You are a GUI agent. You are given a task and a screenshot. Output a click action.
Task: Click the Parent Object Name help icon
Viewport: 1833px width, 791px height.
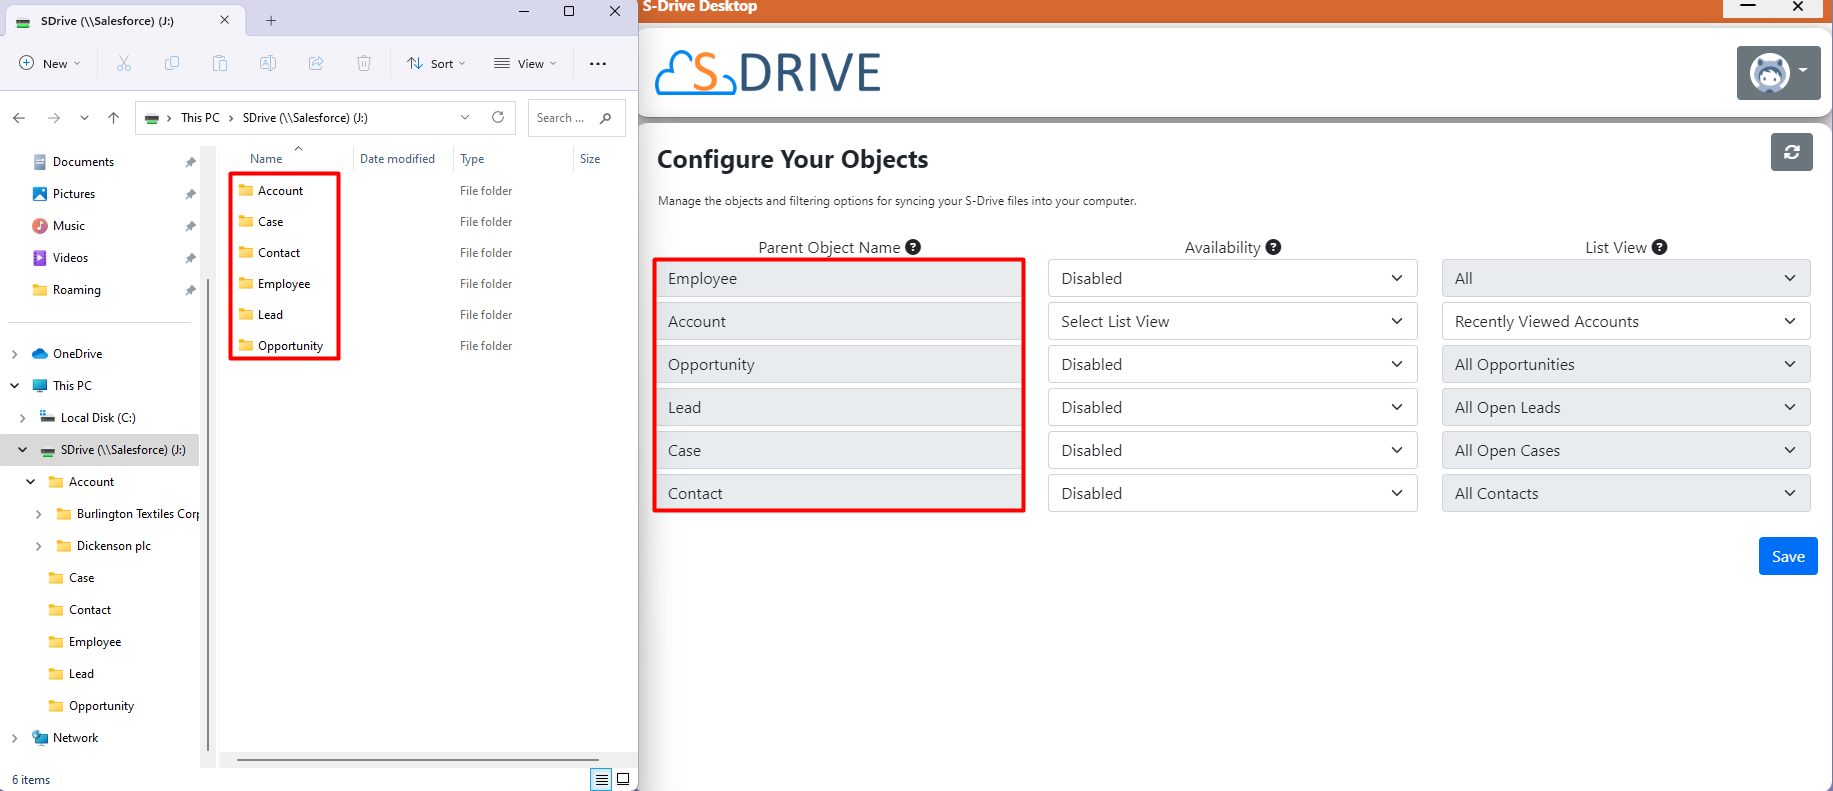tap(913, 247)
